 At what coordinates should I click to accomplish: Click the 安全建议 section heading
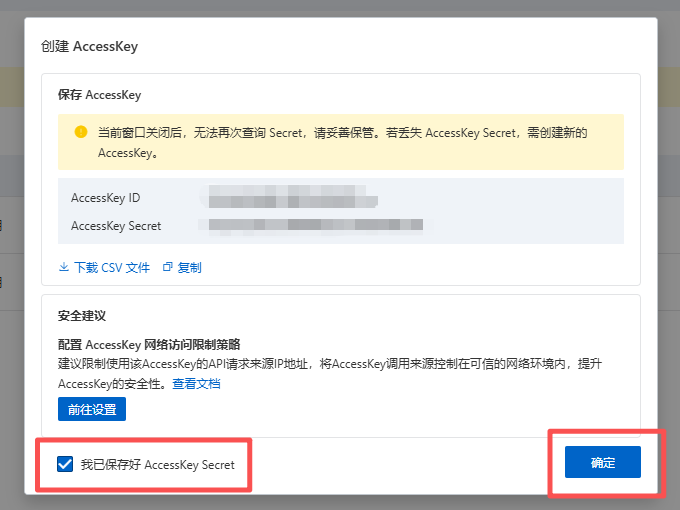82,316
